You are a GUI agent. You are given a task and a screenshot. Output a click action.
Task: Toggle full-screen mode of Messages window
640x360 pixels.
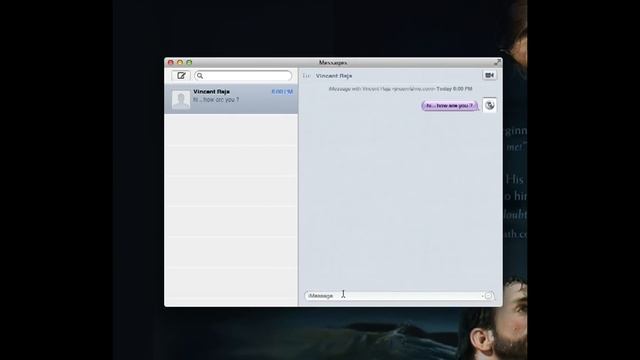click(497, 62)
